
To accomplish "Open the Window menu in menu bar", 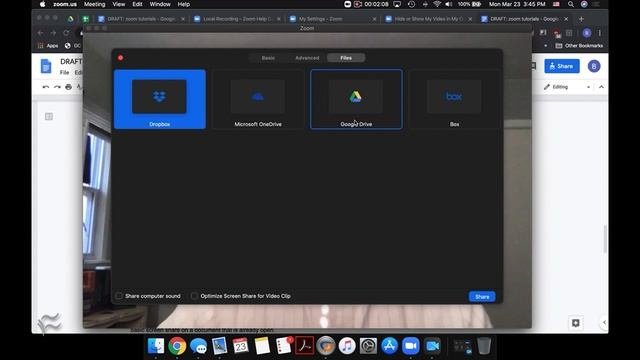I will 160,4.
